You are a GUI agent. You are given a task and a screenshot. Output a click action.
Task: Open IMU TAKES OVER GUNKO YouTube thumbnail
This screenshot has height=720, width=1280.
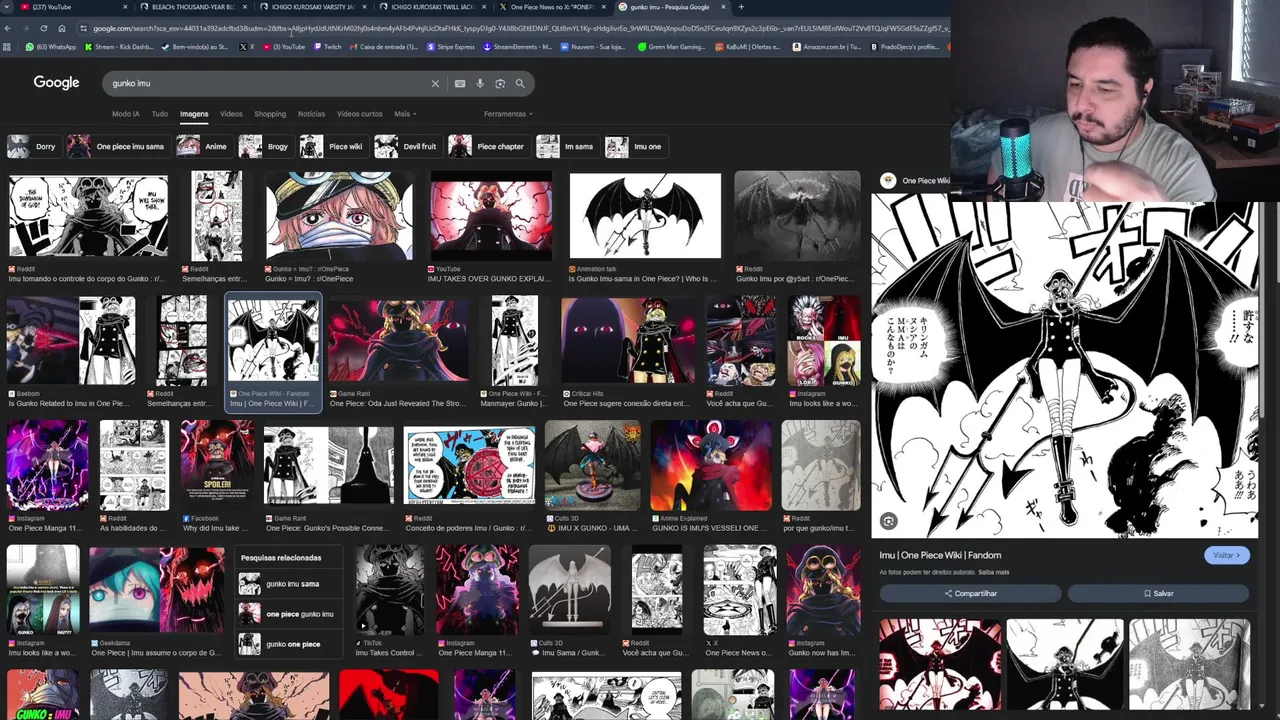click(490, 216)
